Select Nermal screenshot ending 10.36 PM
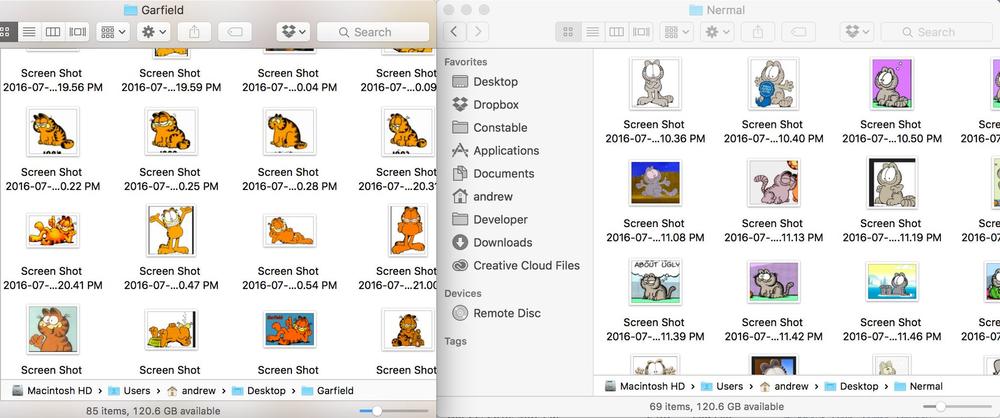The width and height of the screenshot is (1000, 418). tap(654, 83)
